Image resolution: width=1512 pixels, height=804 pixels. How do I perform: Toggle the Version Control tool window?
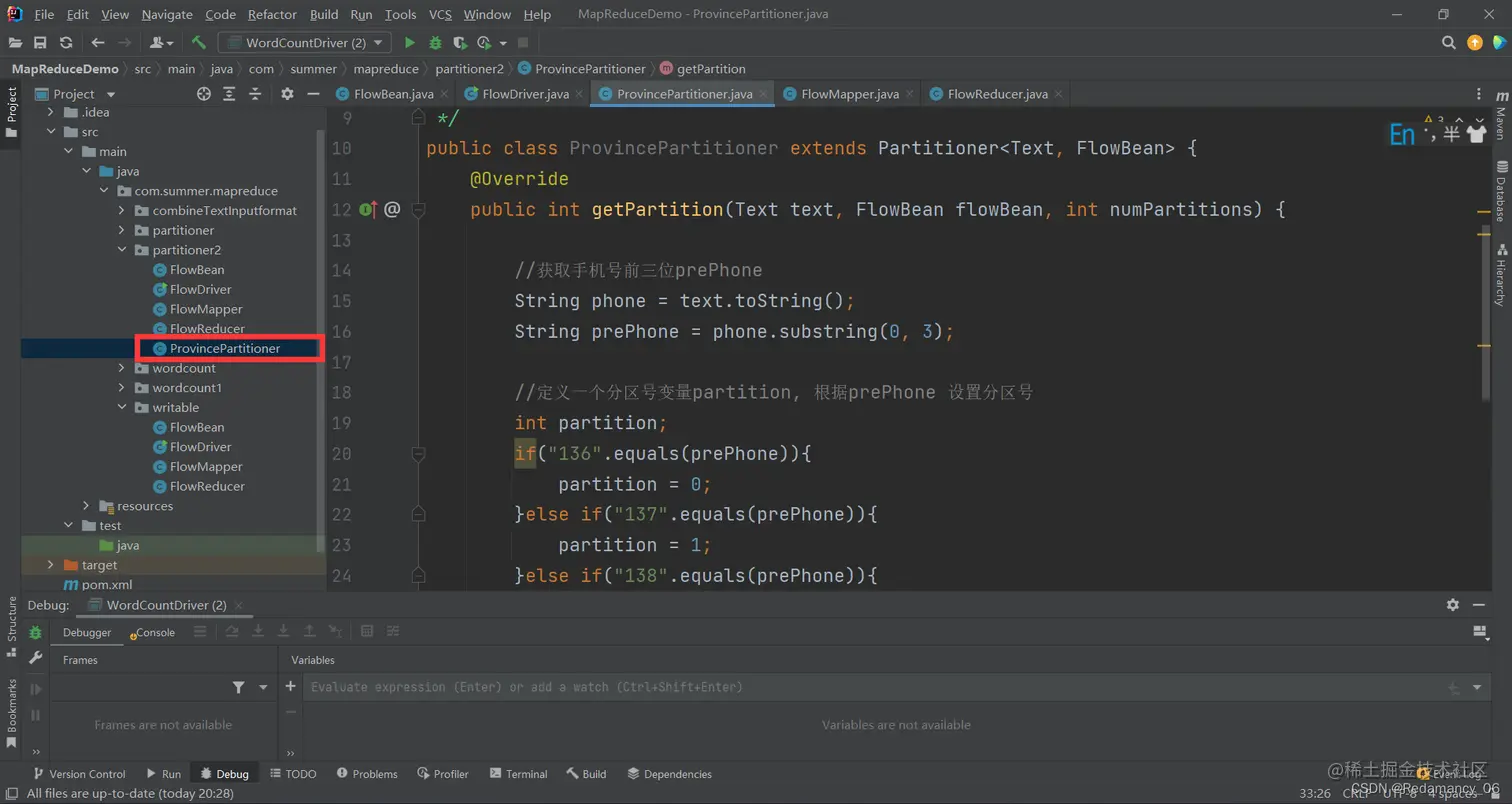tap(79, 774)
